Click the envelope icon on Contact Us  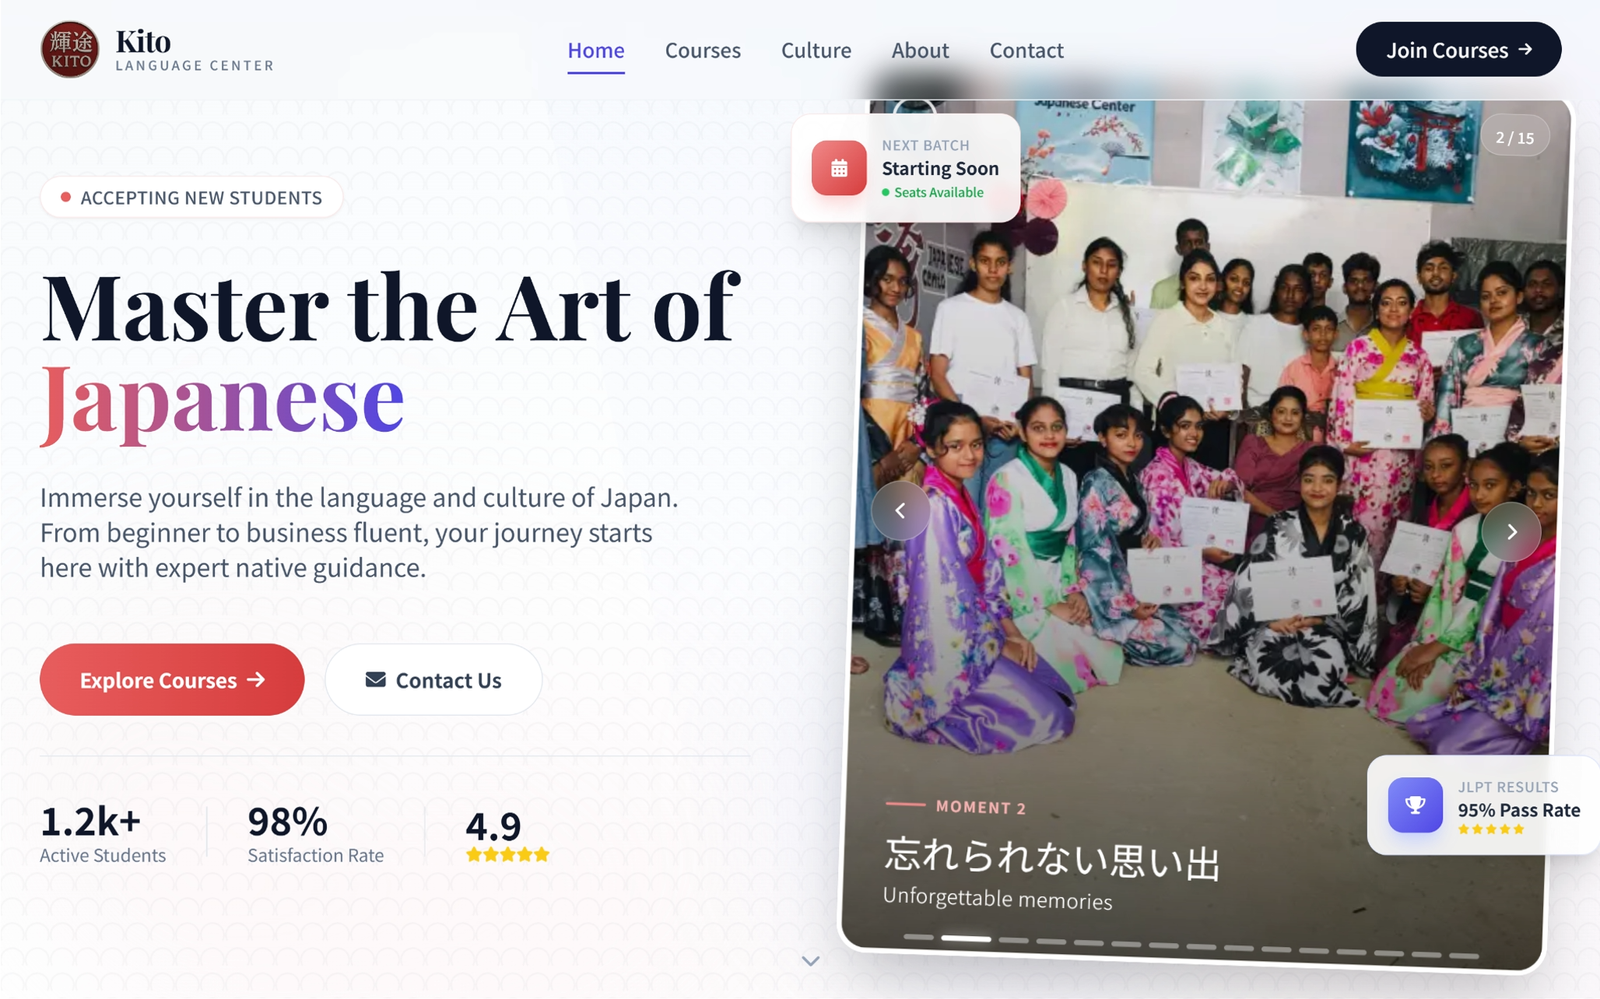(x=375, y=680)
